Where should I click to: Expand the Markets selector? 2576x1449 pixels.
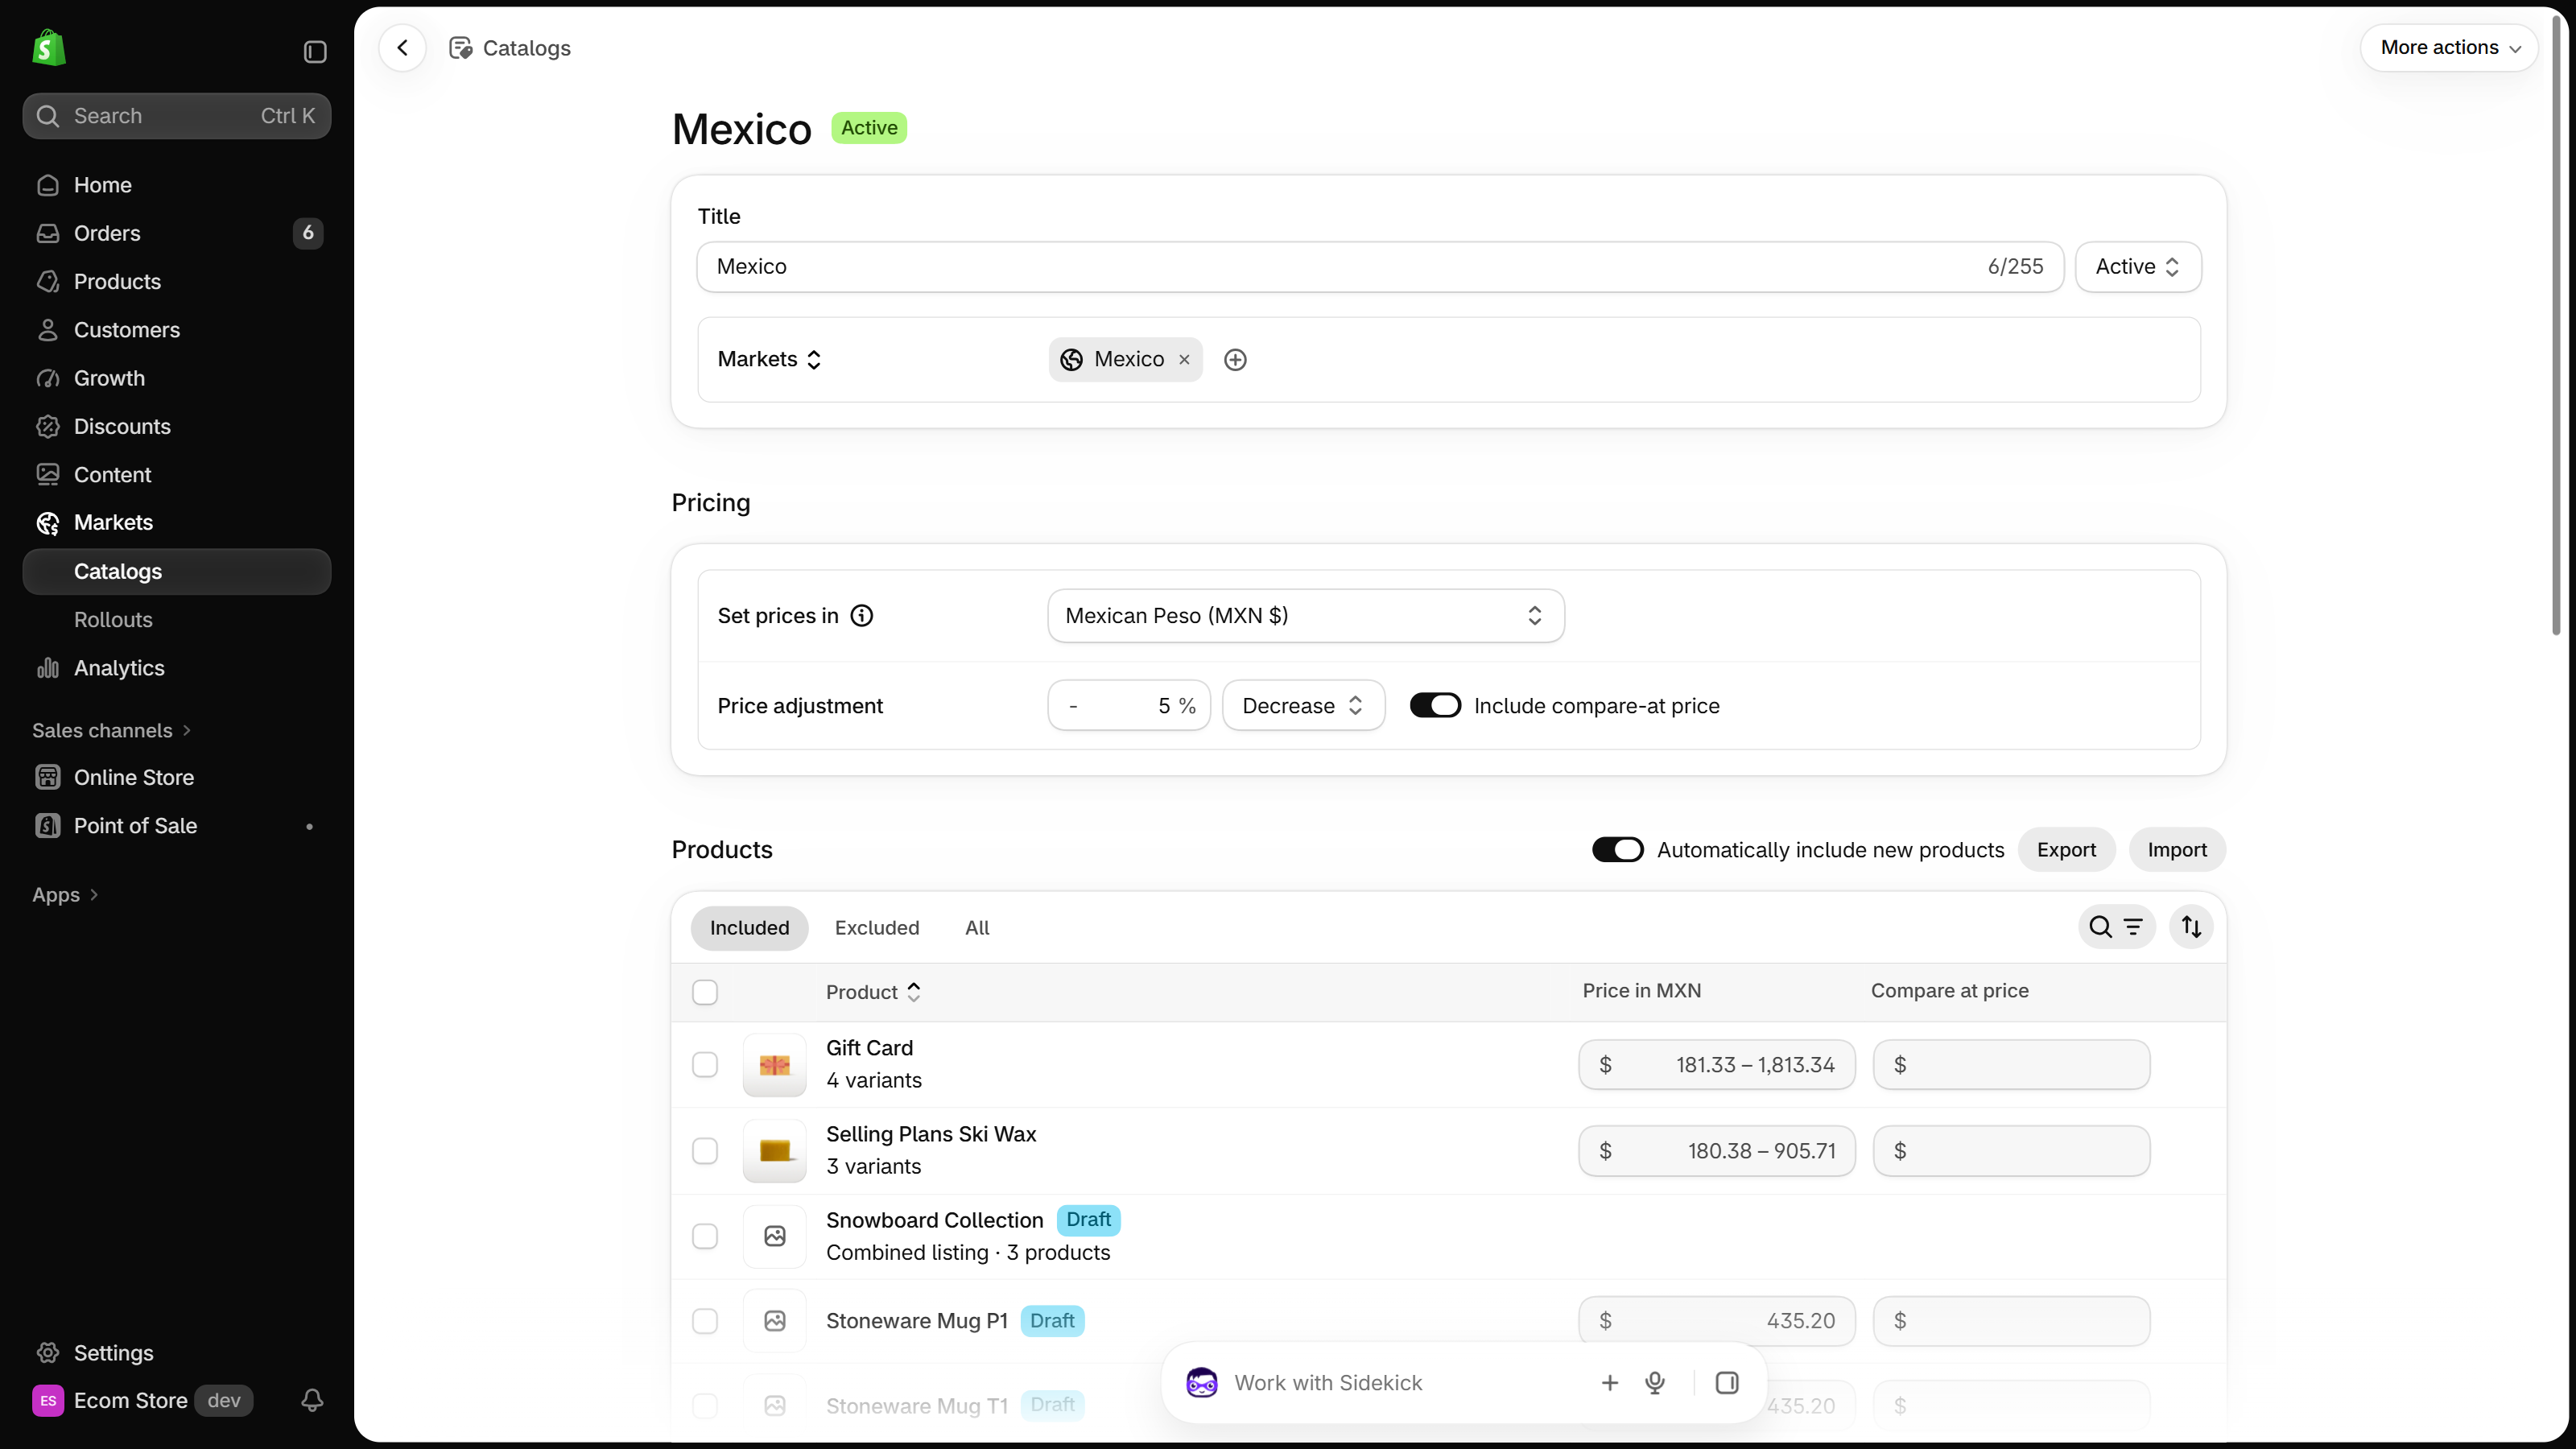[x=770, y=359]
